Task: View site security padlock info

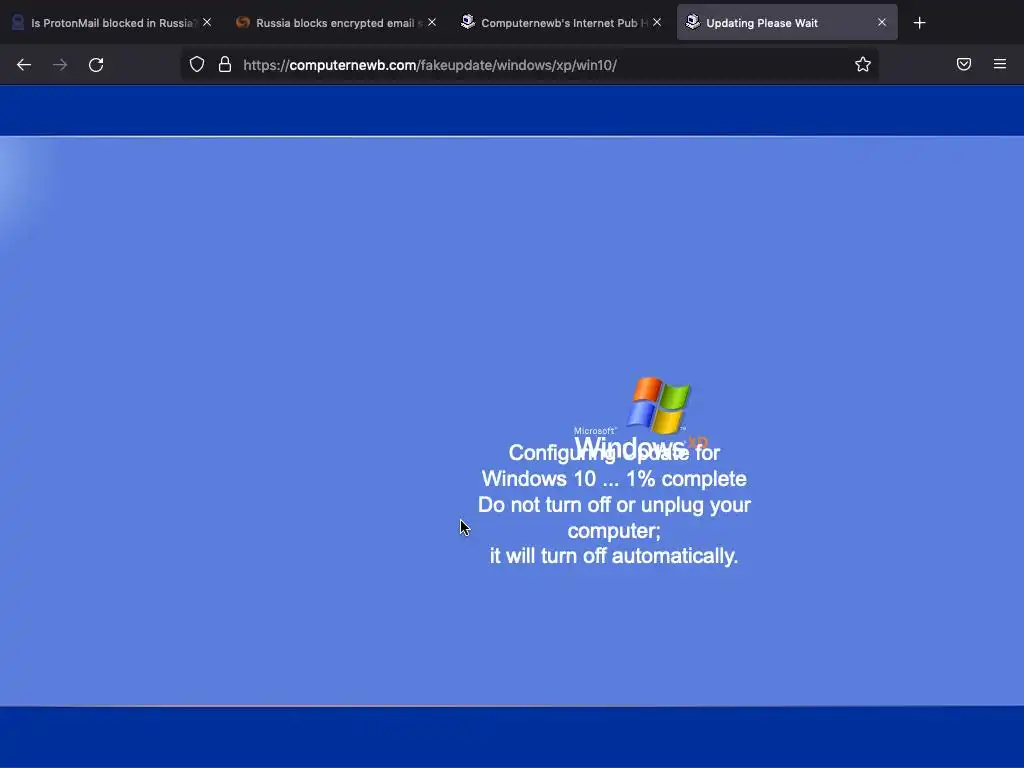Action: 225,64
